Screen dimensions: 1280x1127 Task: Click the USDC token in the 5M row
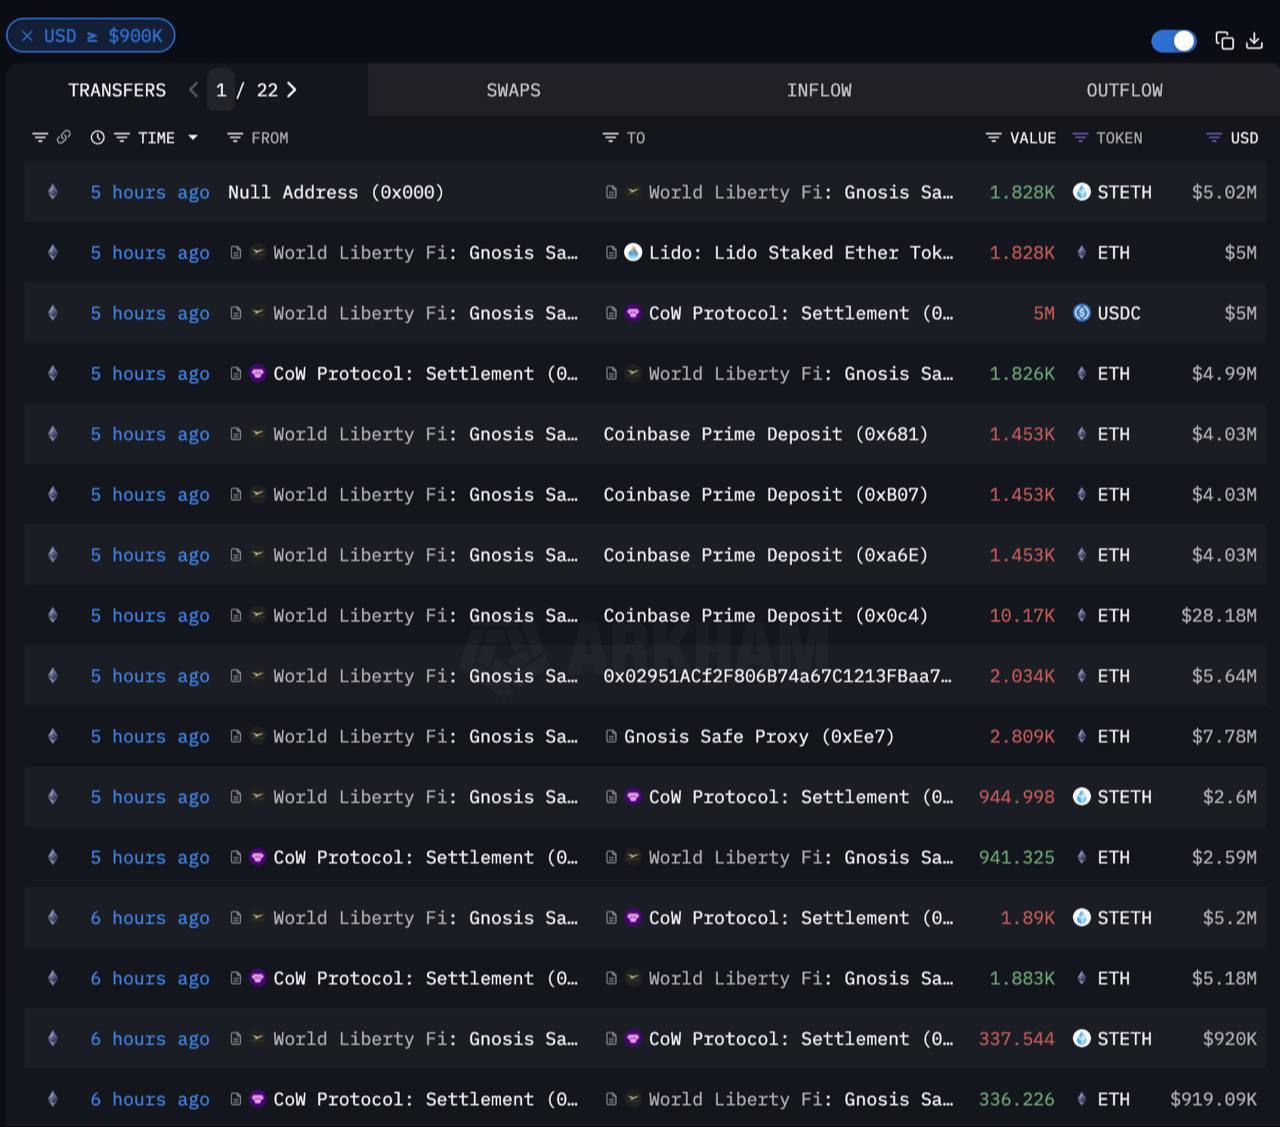pos(1107,313)
